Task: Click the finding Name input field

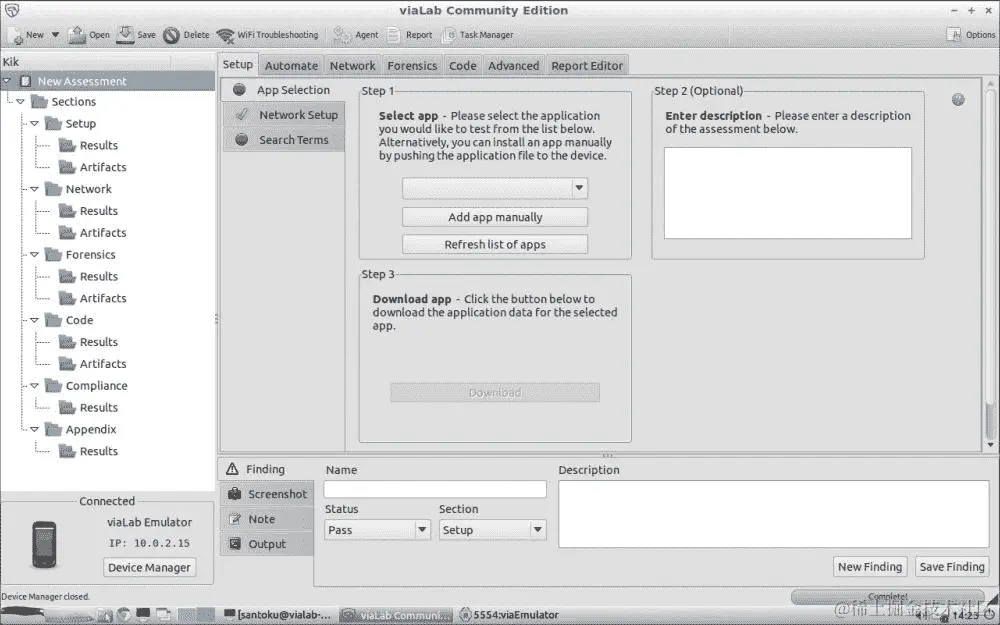Action: click(435, 489)
